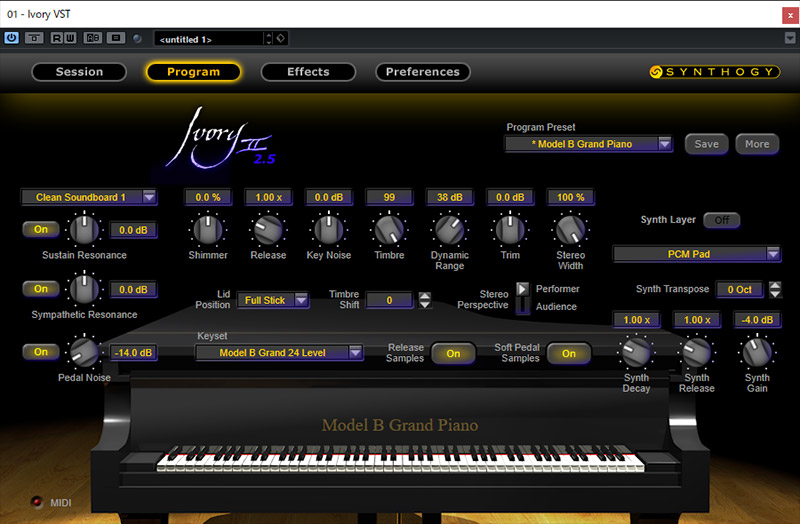This screenshot has height=524, width=800.
Task: Click the Synth Release knob
Action: pyautogui.click(x=696, y=352)
